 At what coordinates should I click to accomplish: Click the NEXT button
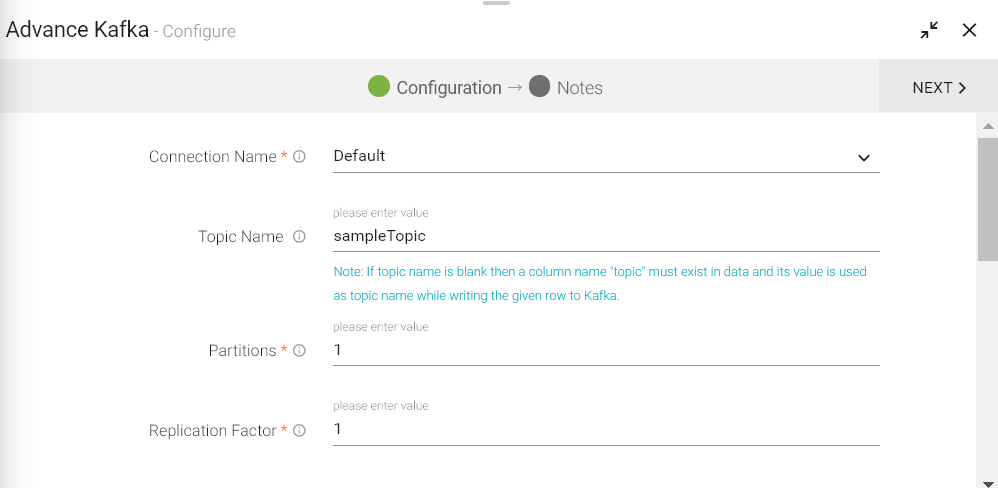(x=938, y=87)
